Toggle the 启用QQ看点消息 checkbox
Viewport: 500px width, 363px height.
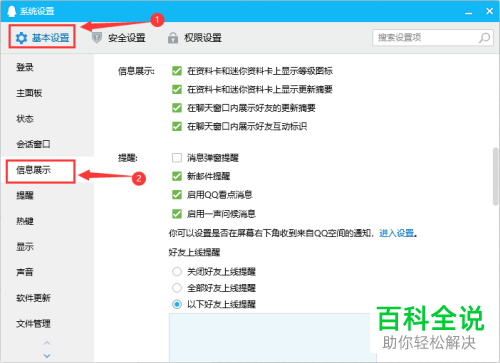click(177, 195)
